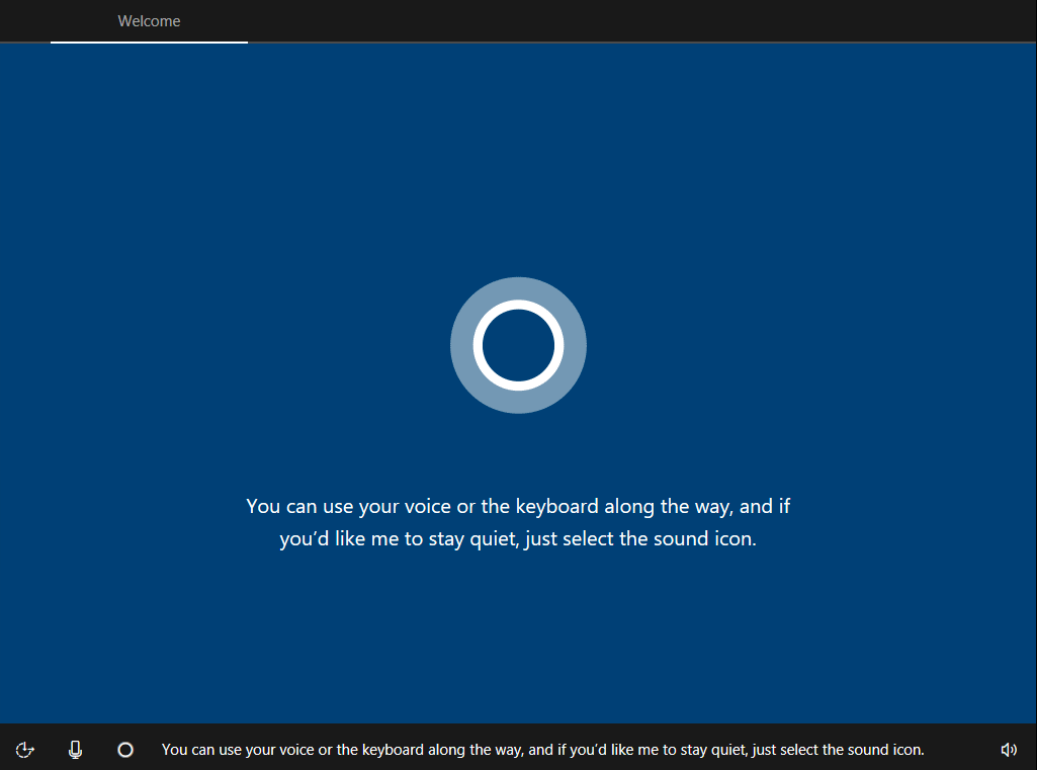Image resolution: width=1037 pixels, height=770 pixels.
Task: Open the Ease of Access icon
Action: pos(24,749)
